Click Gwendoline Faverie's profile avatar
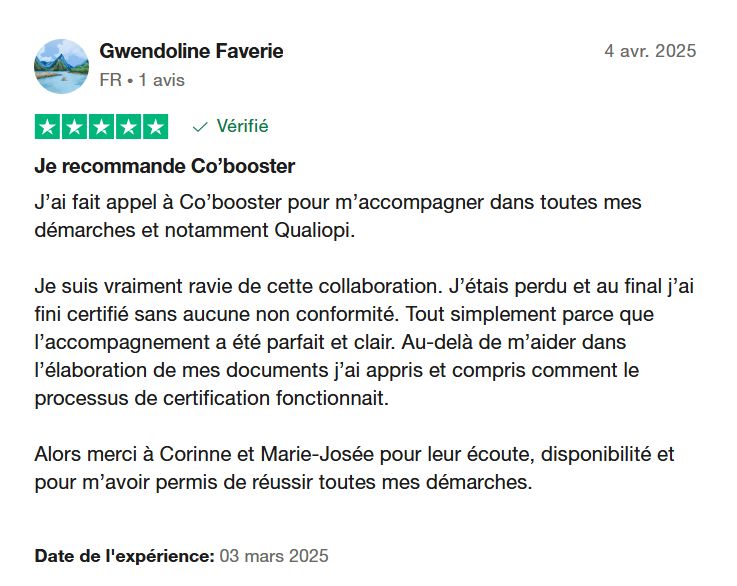Image resolution: width=737 pixels, height=586 pixels. [x=61, y=66]
